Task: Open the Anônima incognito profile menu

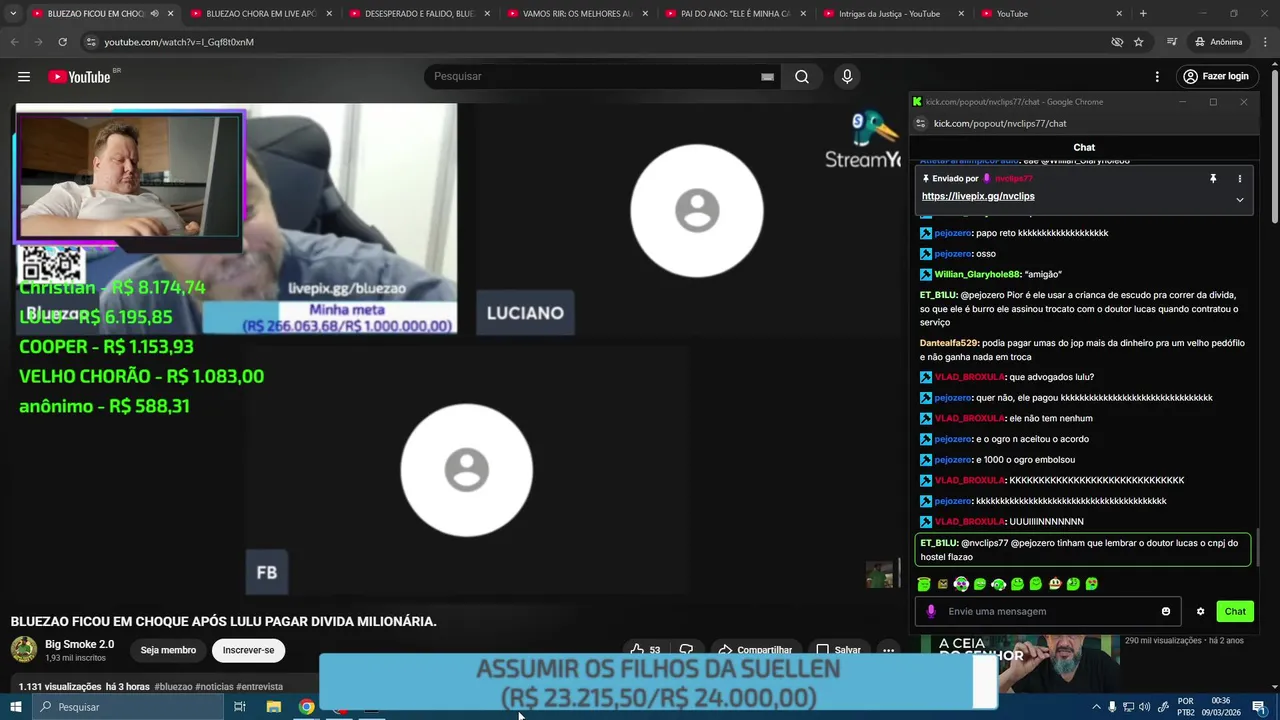Action: point(1219,42)
